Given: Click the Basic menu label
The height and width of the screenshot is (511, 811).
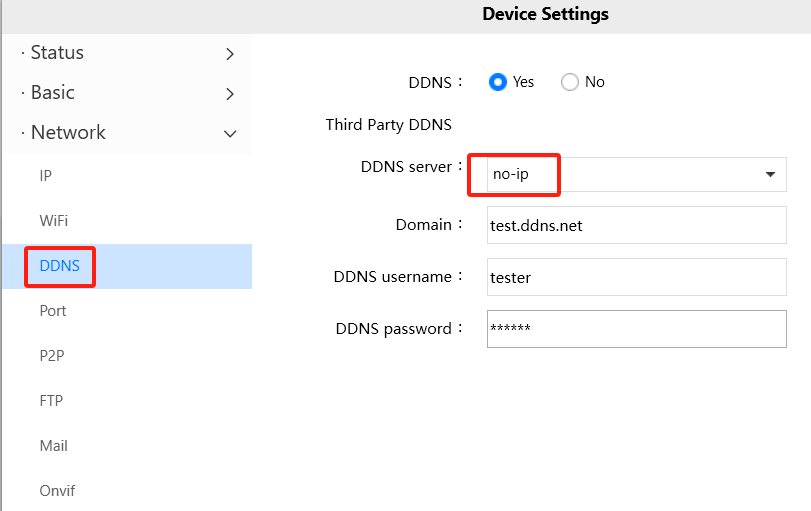Looking at the screenshot, I should [53, 93].
